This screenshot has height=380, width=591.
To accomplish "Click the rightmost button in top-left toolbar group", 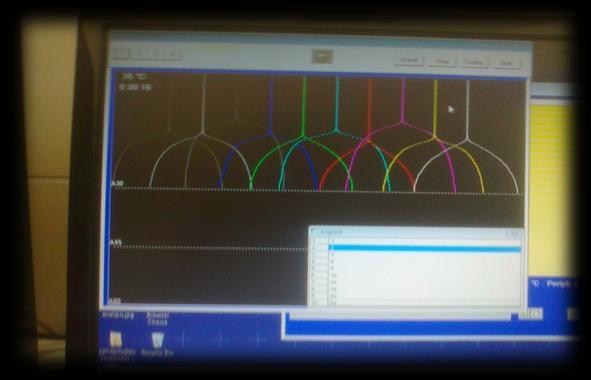I will 173,54.
